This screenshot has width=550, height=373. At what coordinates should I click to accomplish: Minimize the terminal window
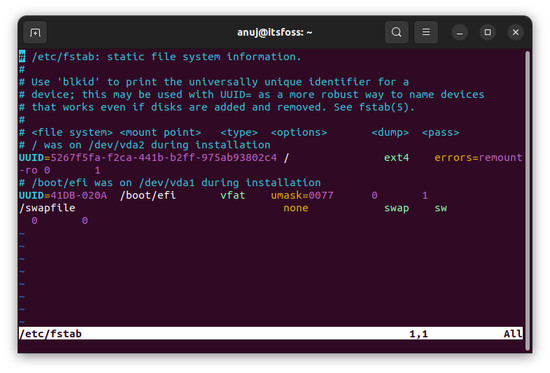460,33
